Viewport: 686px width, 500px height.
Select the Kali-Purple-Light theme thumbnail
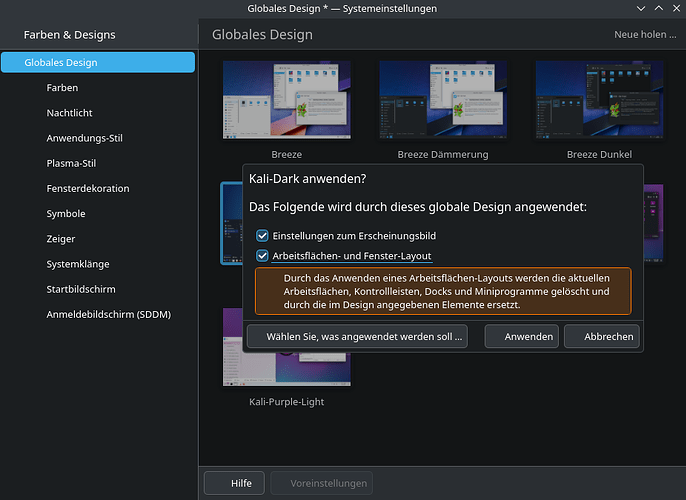pyautogui.click(x=287, y=368)
